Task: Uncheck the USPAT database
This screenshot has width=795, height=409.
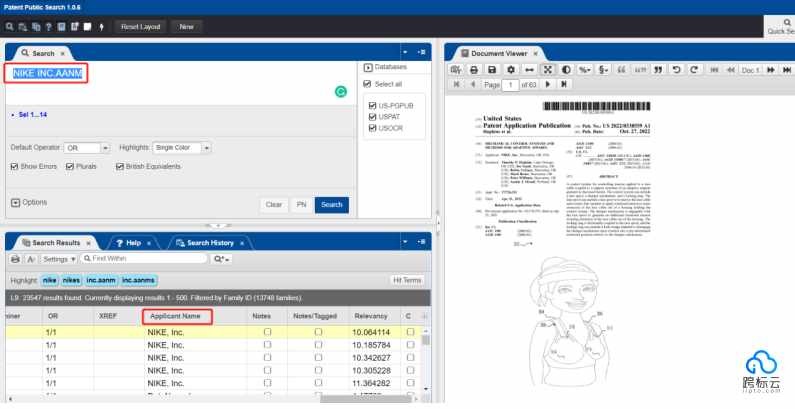Action: 372,117
